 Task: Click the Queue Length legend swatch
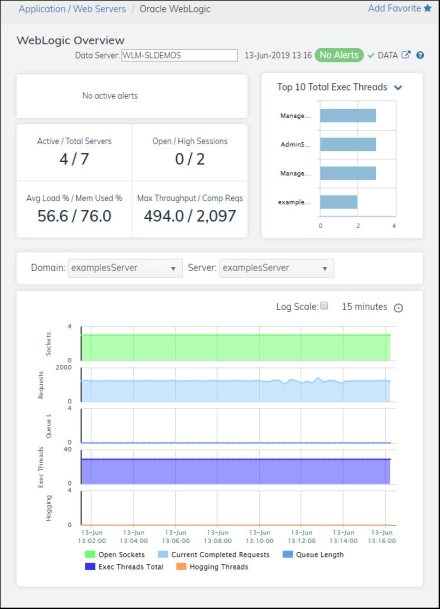pos(288,554)
